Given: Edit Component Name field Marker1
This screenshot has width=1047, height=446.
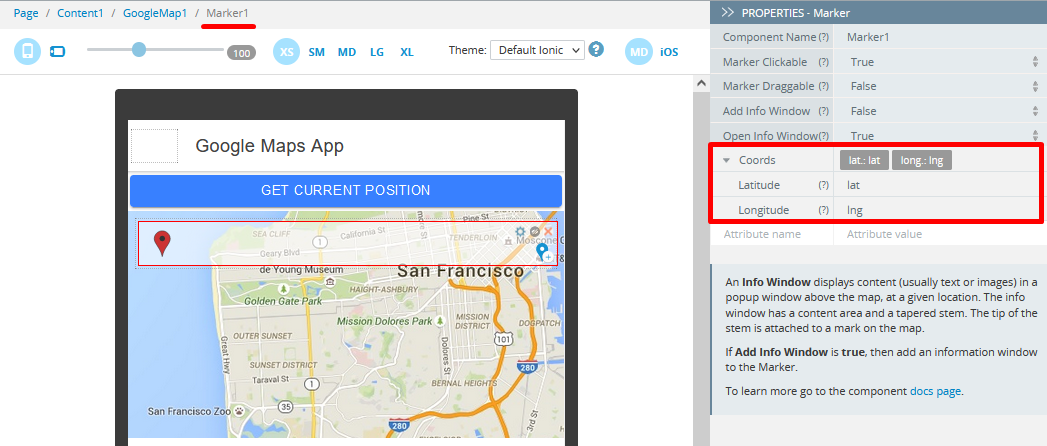Looking at the screenshot, I should point(941,37).
